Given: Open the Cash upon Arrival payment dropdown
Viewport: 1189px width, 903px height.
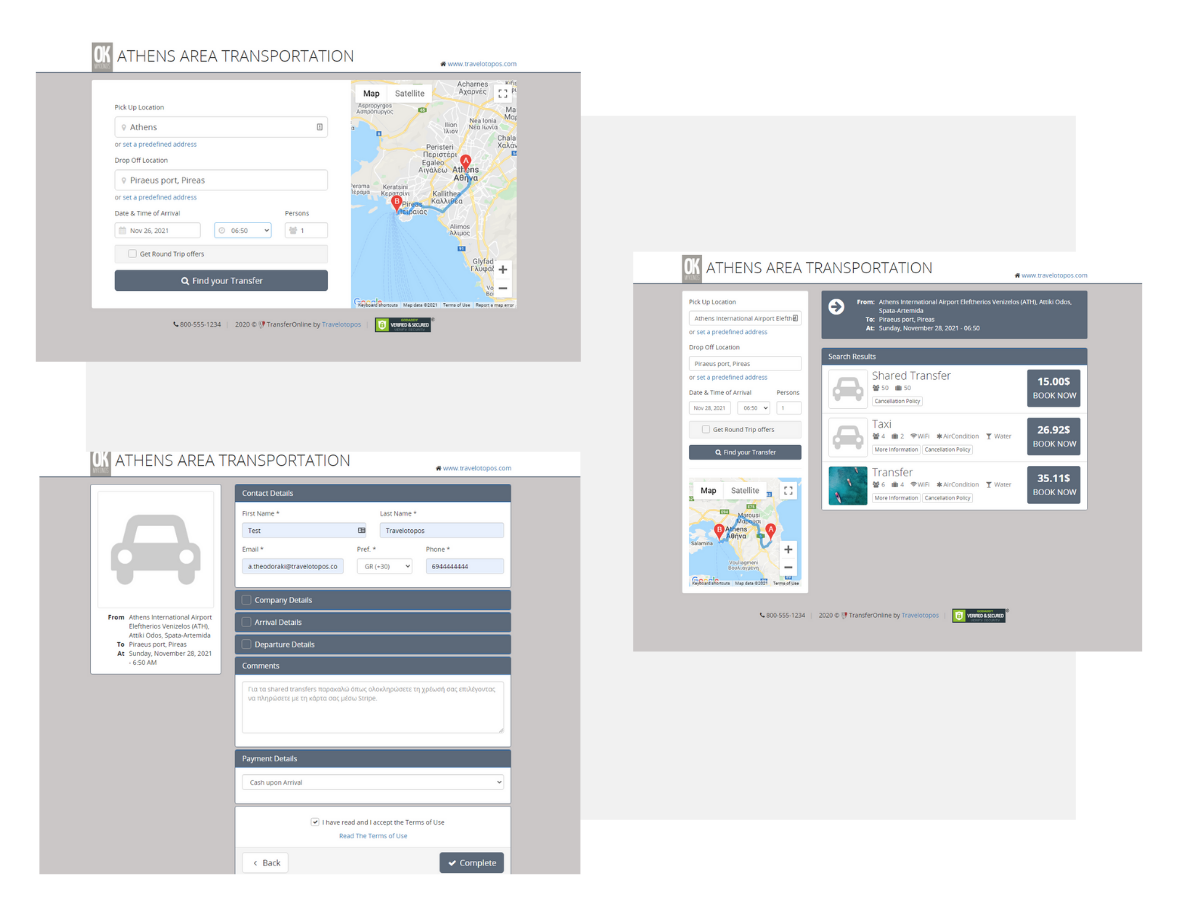Looking at the screenshot, I should [372, 783].
